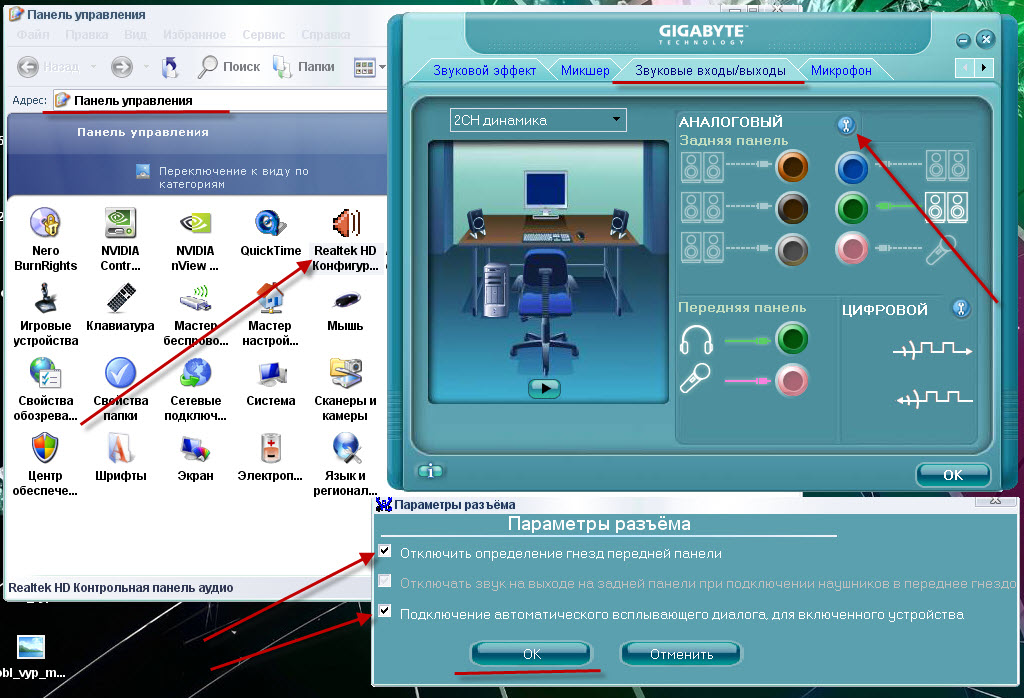This screenshot has width=1024, height=698.
Task: Open Клавиатура settings icon
Action: coord(120,308)
